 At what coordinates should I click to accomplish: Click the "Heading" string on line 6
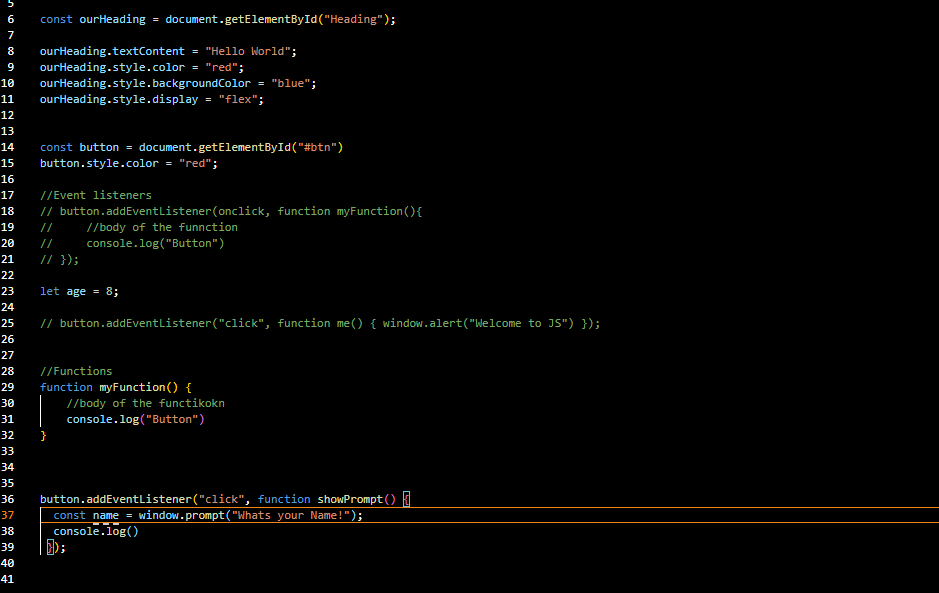pos(353,19)
